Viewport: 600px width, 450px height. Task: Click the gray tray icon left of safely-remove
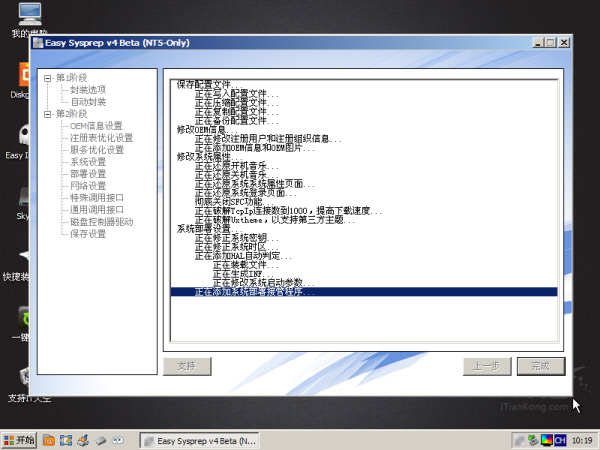519,440
